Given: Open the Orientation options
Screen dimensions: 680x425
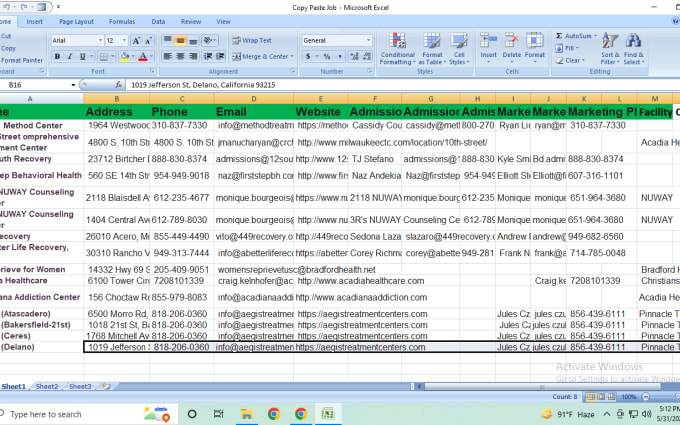Looking at the screenshot, I should point(209,41).
